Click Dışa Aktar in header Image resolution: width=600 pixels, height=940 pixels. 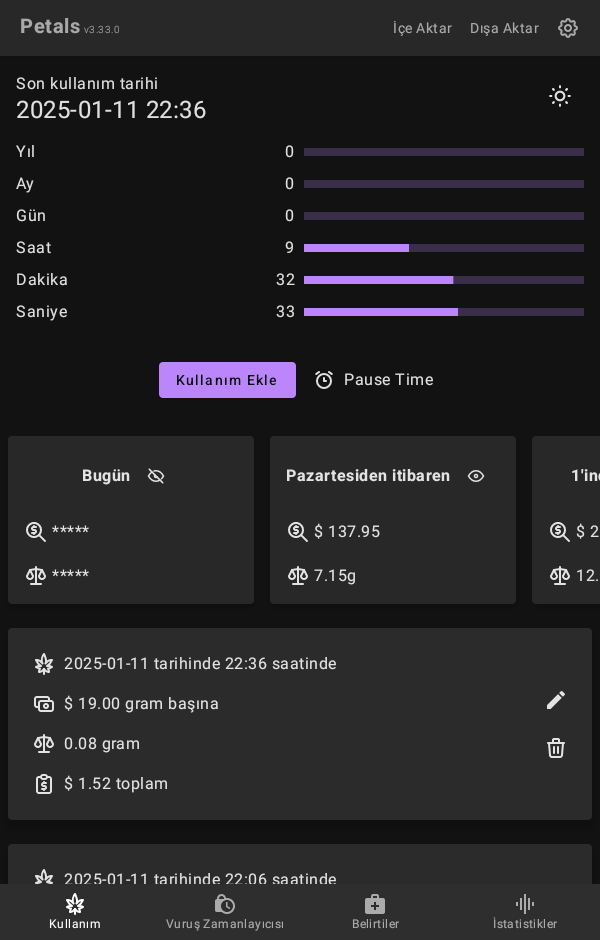point(504,28)
